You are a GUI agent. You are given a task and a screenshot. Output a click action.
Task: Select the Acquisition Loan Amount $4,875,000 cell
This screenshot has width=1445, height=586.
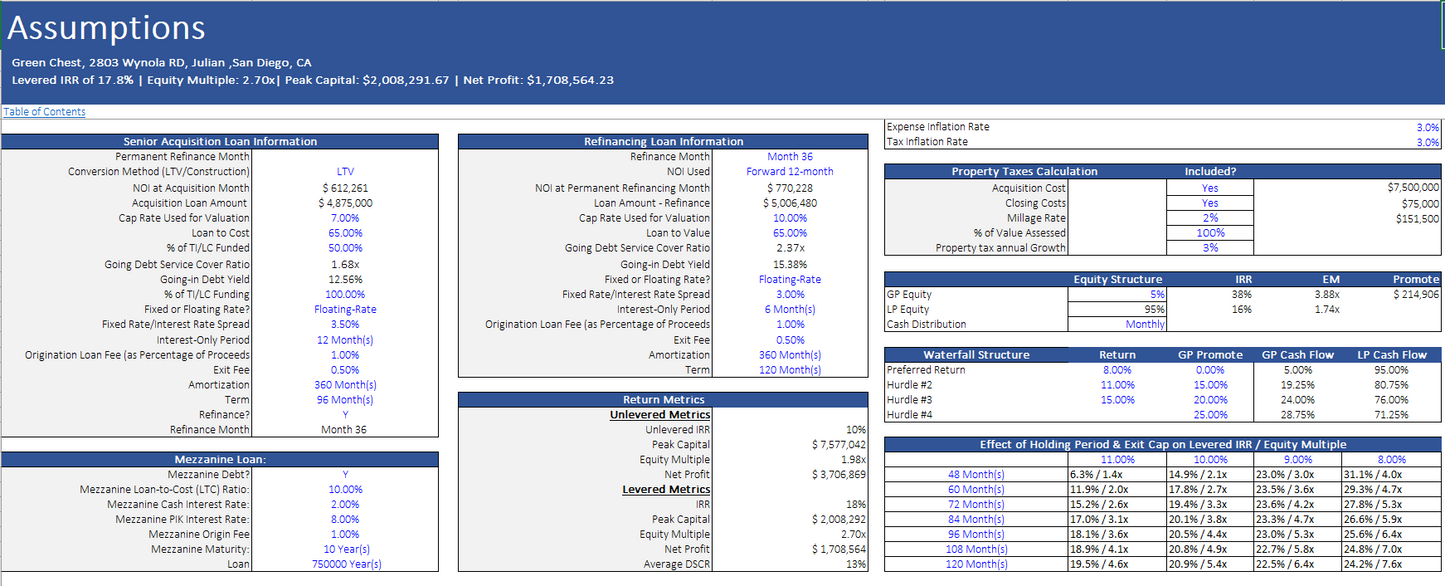click(345, 203)
